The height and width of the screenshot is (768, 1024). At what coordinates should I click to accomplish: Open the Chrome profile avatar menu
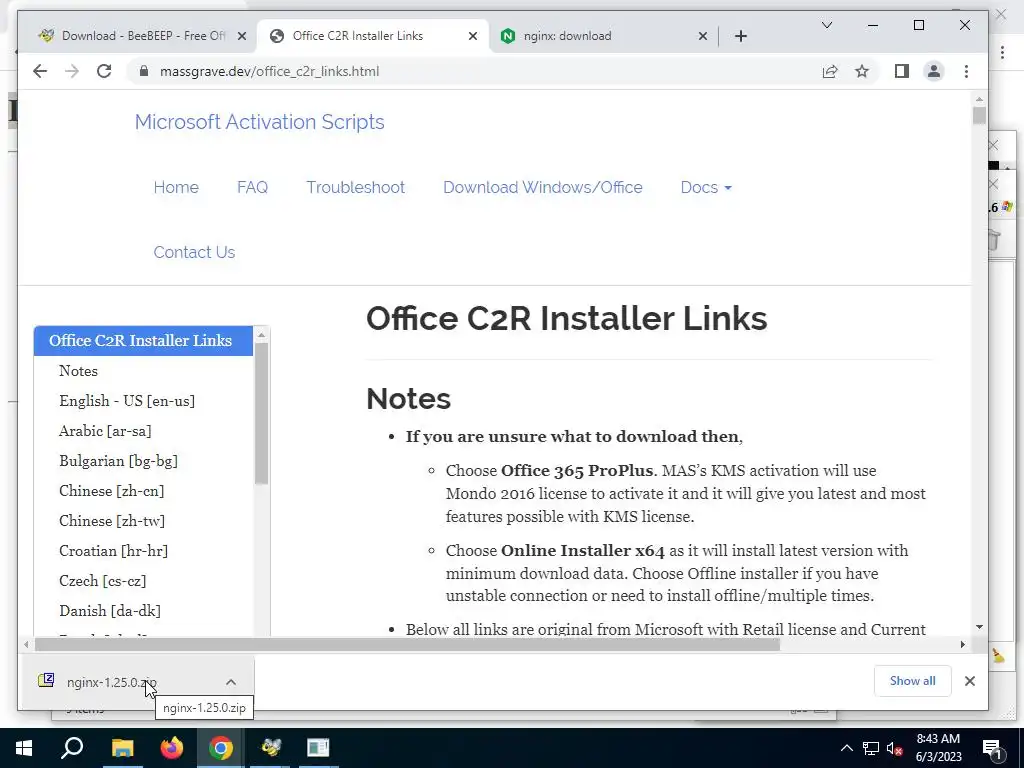pyautogui.click(x=934, y=71)
